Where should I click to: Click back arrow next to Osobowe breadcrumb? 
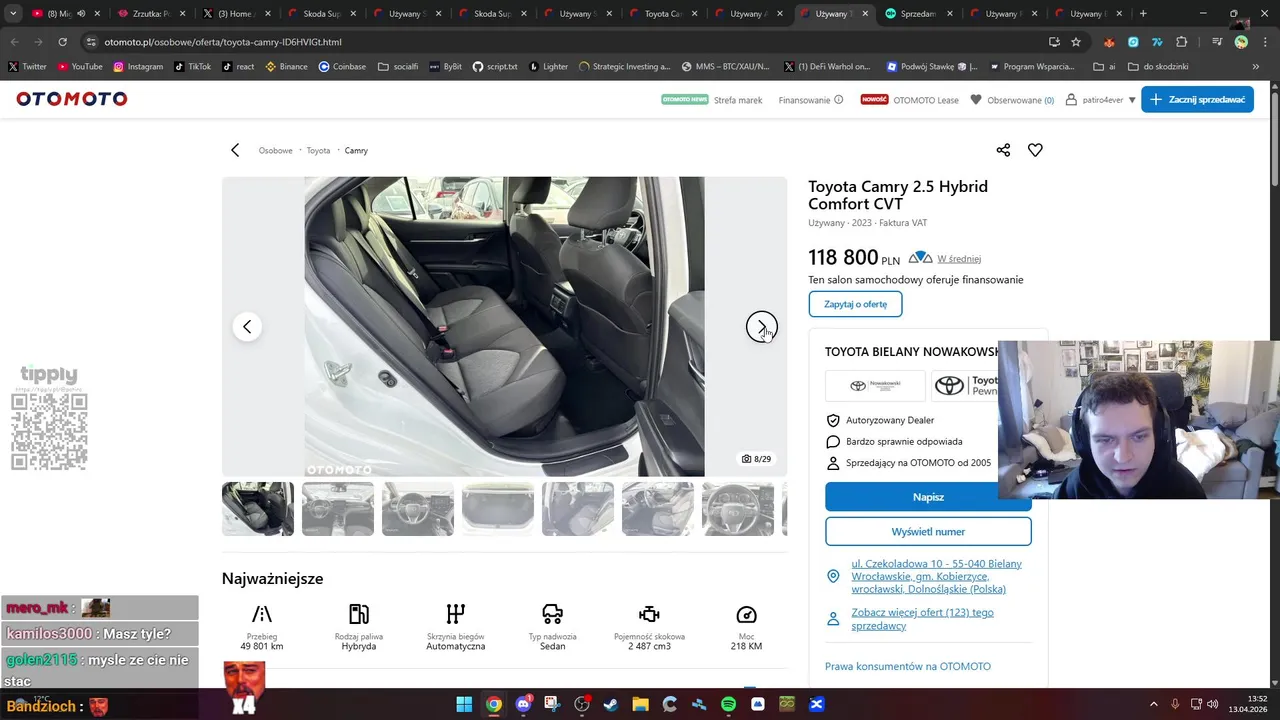pos(235,150)
